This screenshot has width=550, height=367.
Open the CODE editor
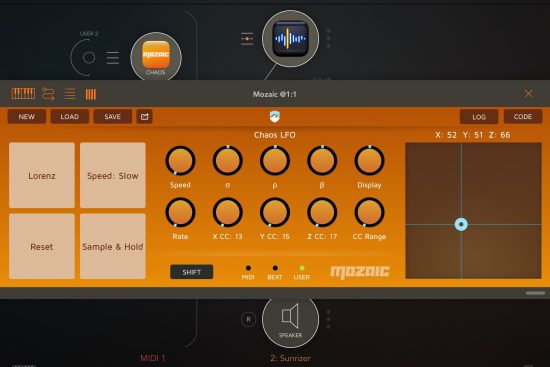(523, 116)
